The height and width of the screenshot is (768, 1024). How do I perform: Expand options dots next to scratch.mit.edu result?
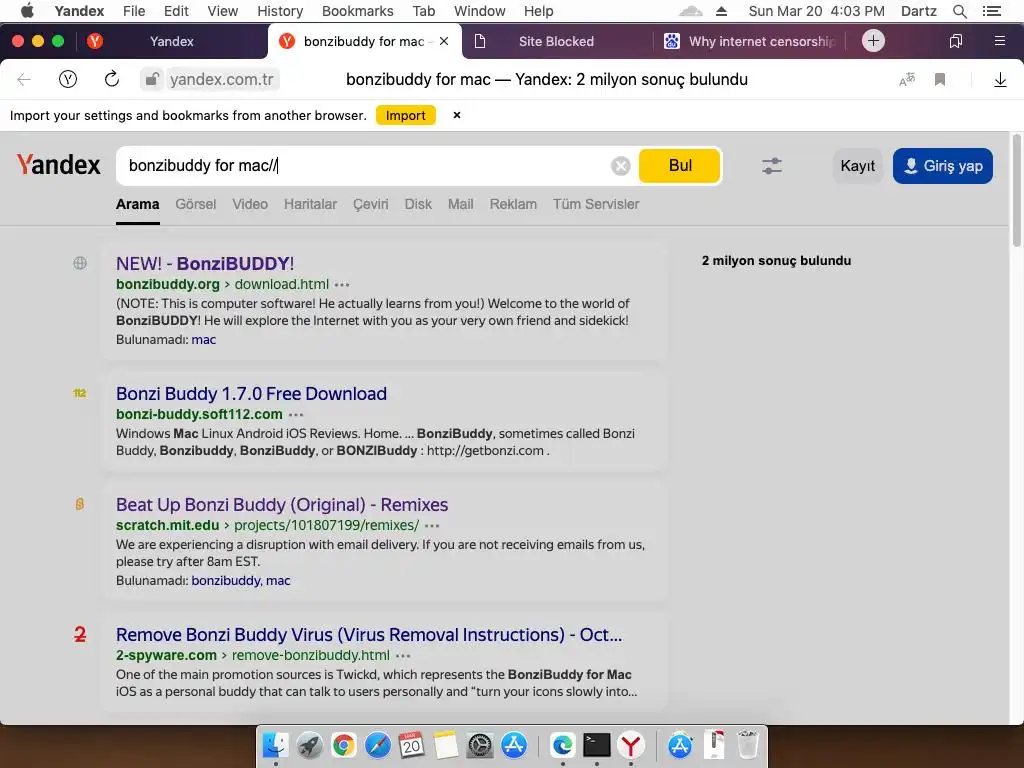coord(432,526)
